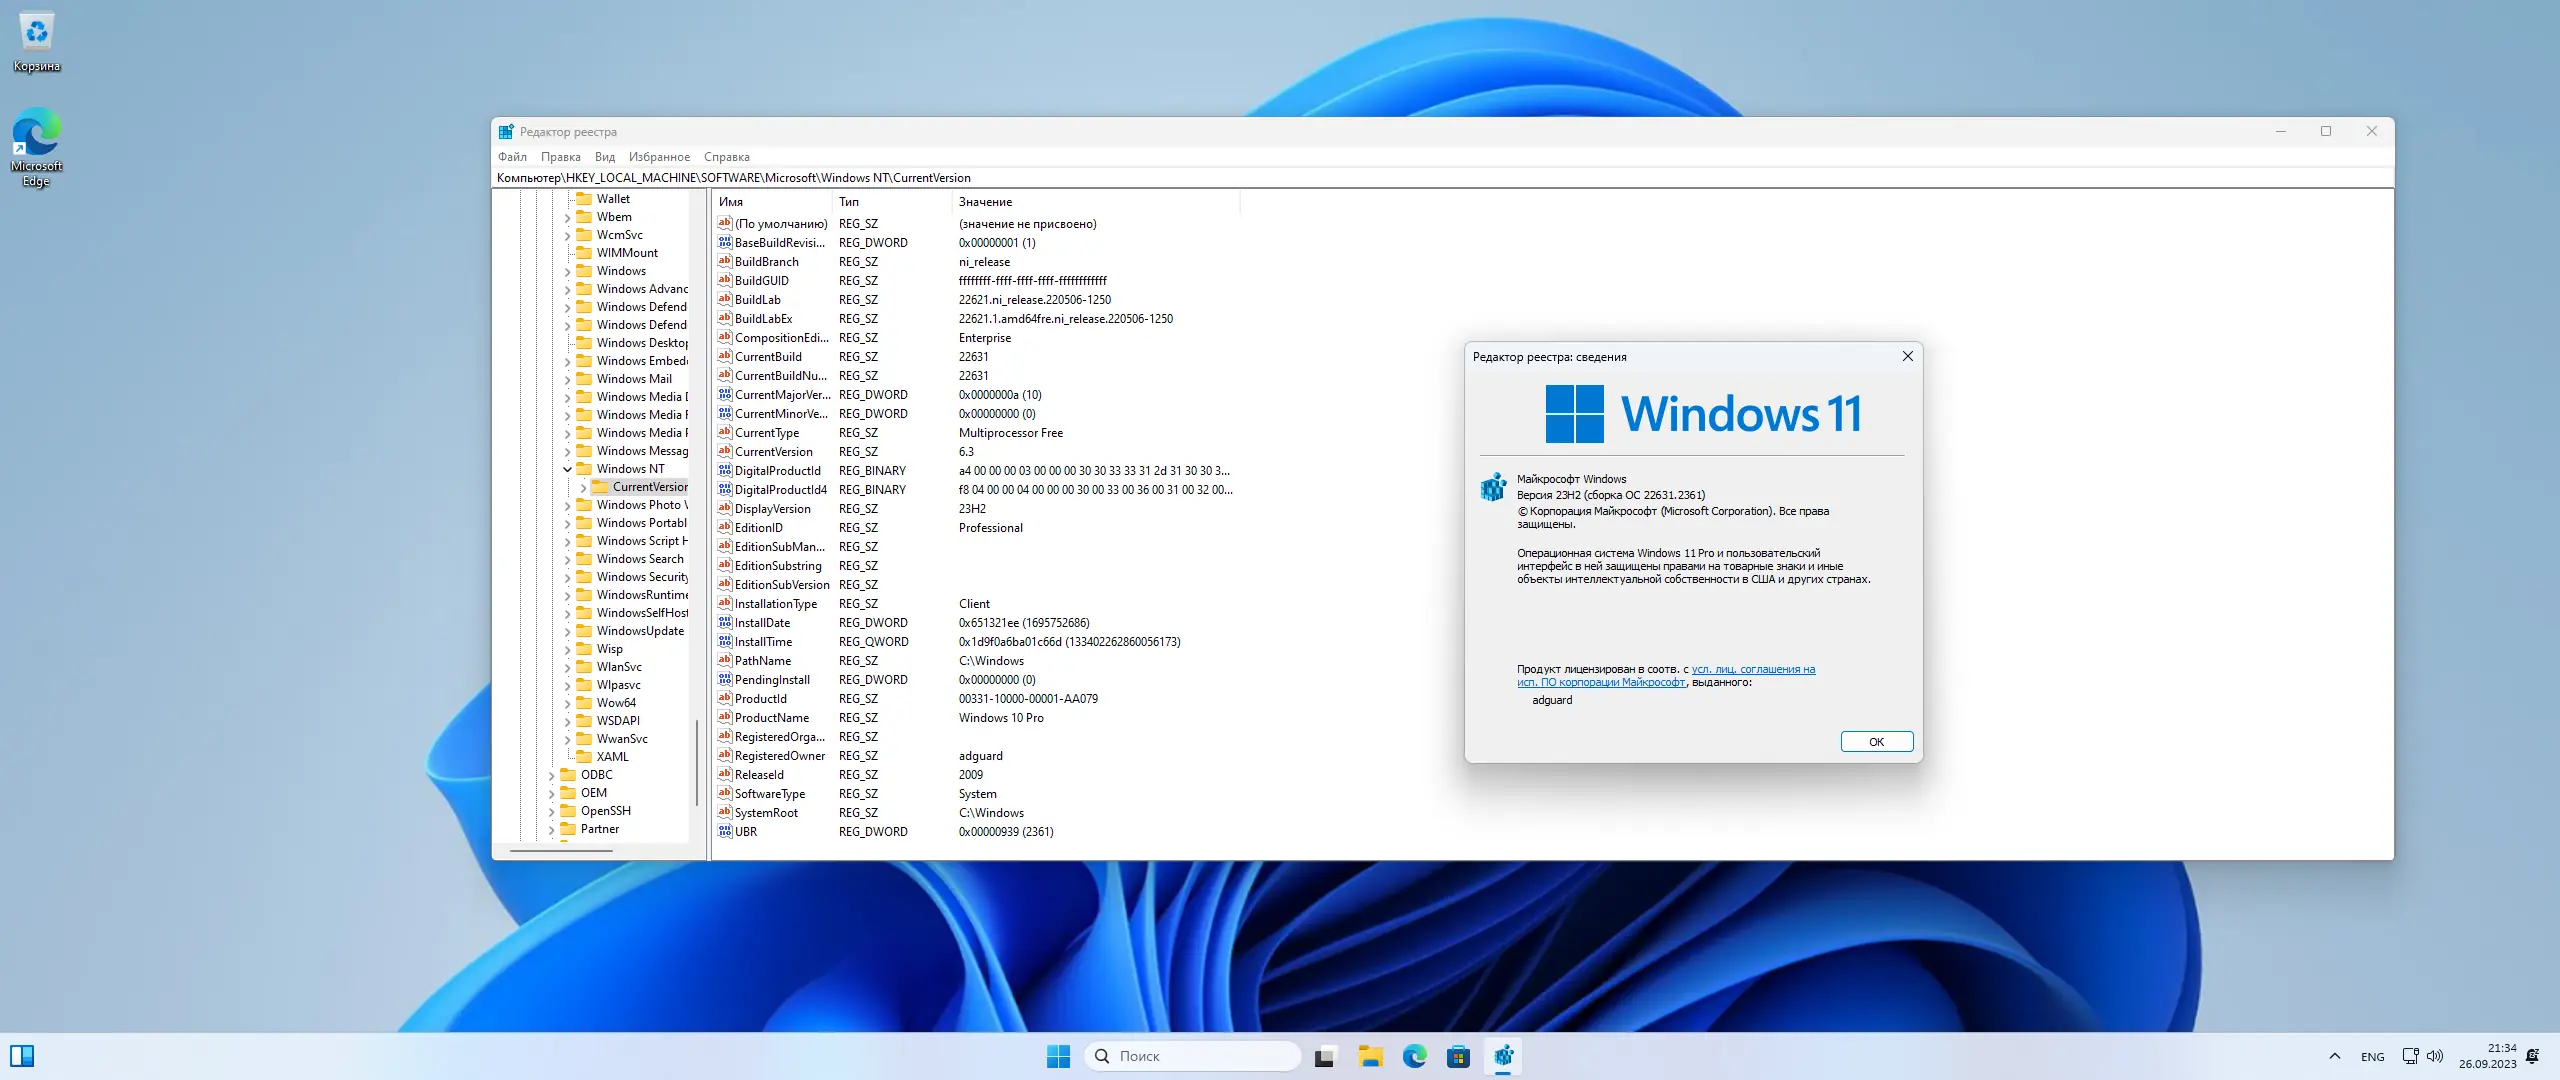Viewport: 2560px width, 1080px height.
Task: Open File Explorer from taskbar
Action: [x=1370, y=1056]
